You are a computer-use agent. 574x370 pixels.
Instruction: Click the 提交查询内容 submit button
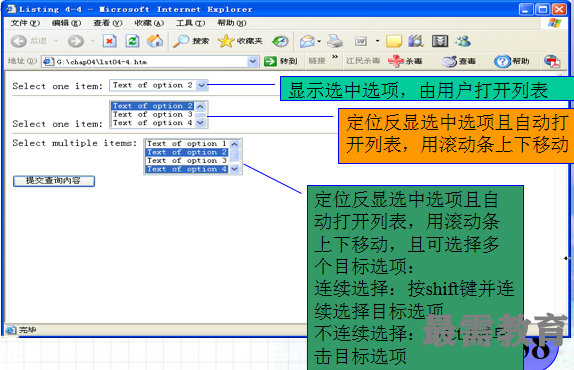(x=54, y=181)
